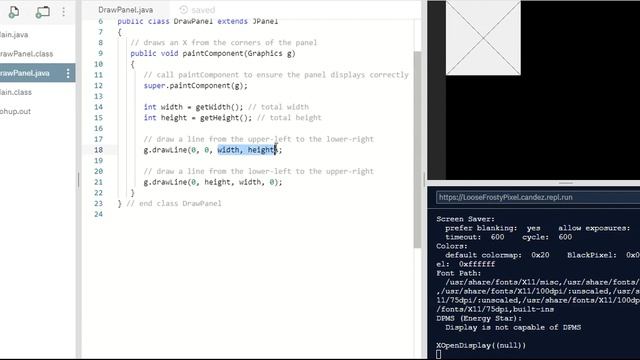The height and width of the screenshot is (360, 640).
Task: Open Main.java in file list
Action: pyautogui.click(x=14, y=35)
